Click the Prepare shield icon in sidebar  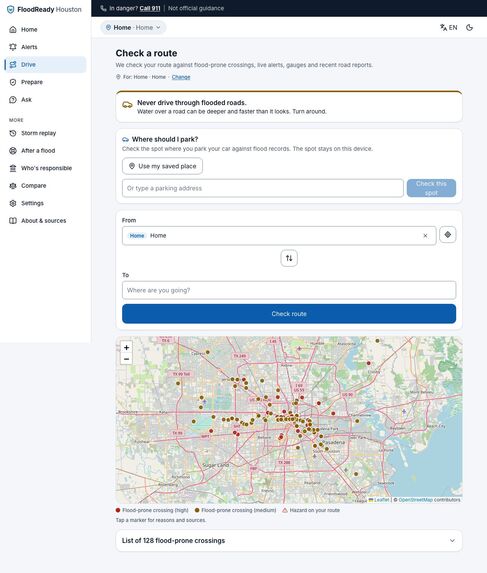pos(13,82)
